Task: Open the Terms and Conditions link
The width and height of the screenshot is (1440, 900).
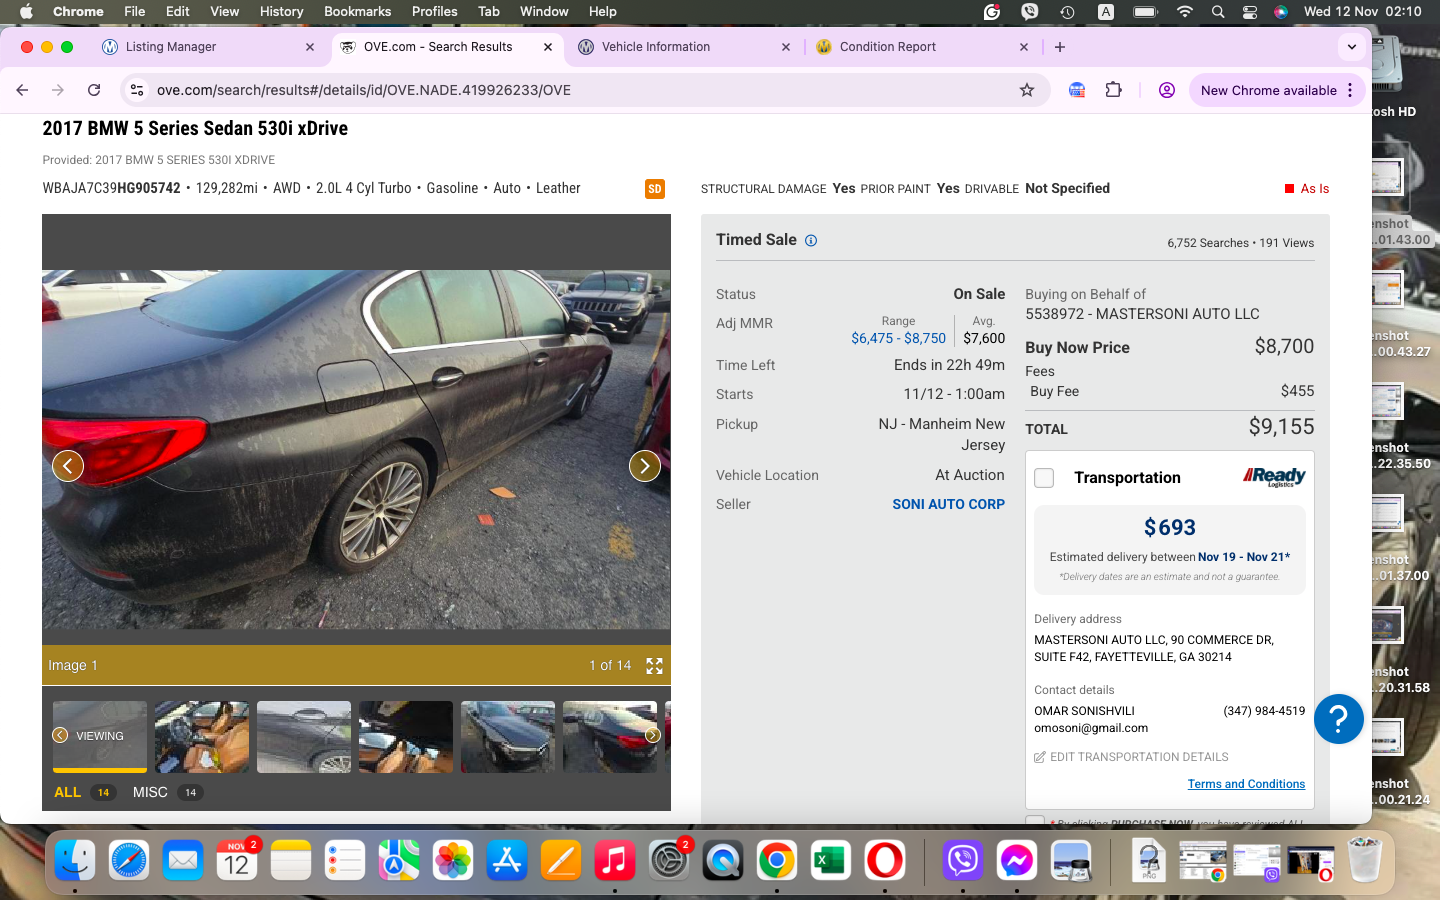Action: (1245, 784)
